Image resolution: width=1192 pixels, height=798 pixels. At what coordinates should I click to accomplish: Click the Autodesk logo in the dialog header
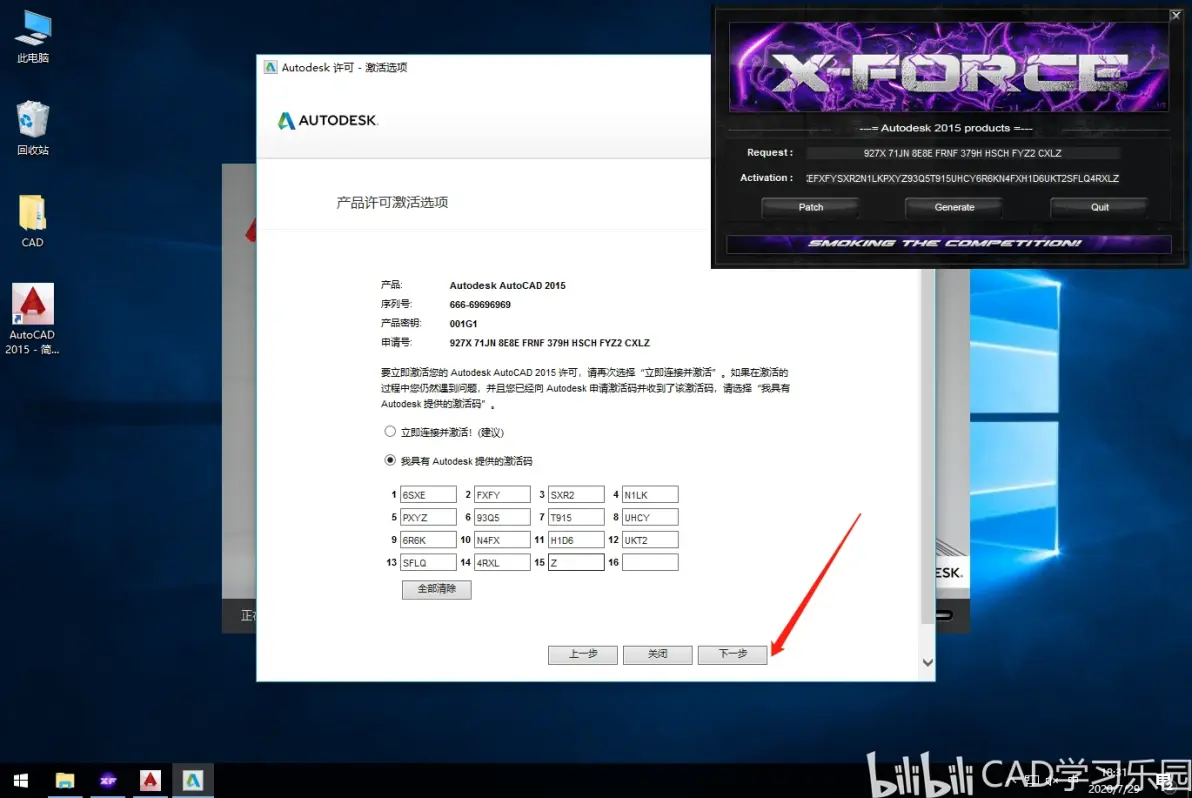328,121
